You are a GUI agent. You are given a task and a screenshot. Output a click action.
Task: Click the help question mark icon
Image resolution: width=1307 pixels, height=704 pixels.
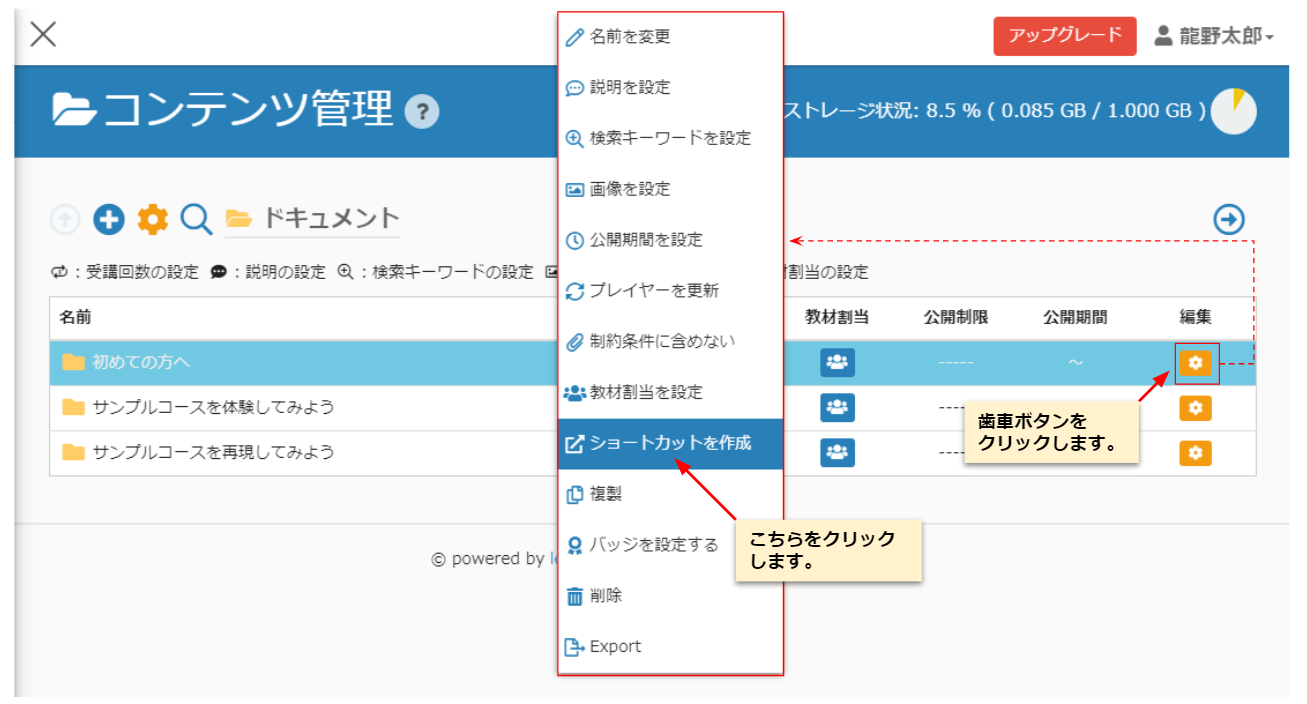(x=422, y=112)
